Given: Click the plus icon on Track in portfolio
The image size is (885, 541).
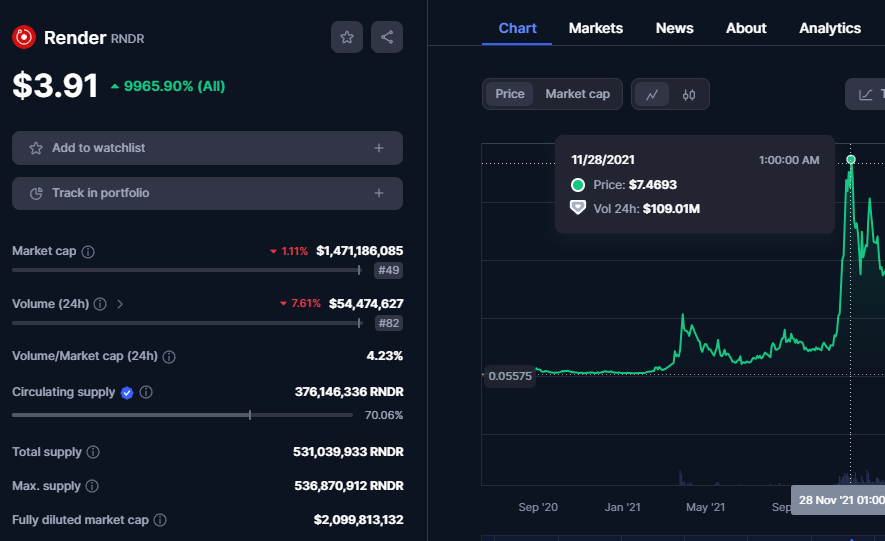Looking at the screenshot, I should [x=379, y=193].
